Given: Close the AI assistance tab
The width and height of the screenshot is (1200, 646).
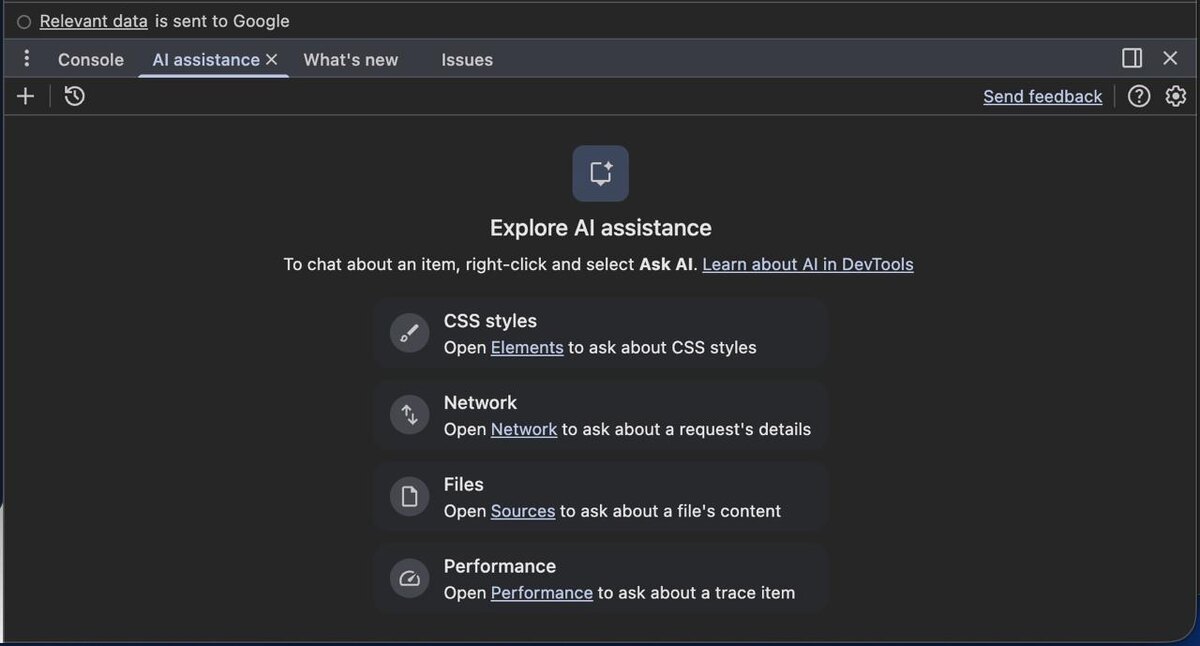Looking at the screenshot, I should pyautogui.click(x=271, y=60).
